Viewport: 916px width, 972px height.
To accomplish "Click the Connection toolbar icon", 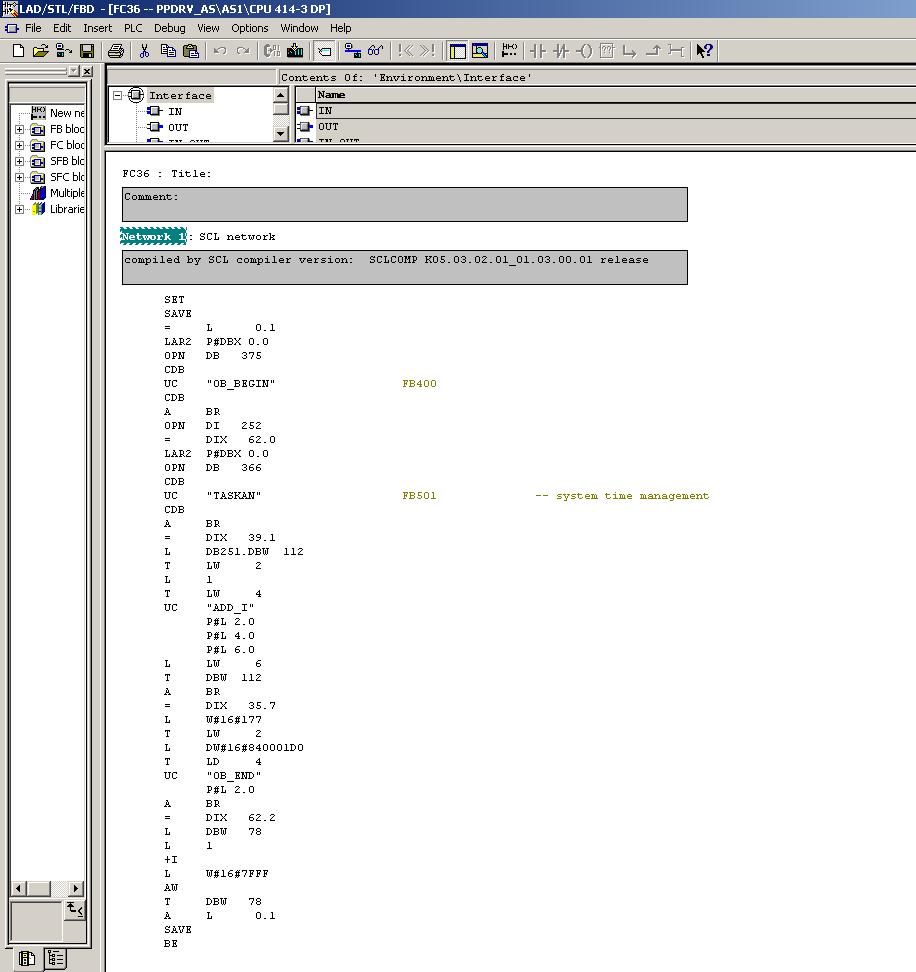I will (x=676, y=51).
